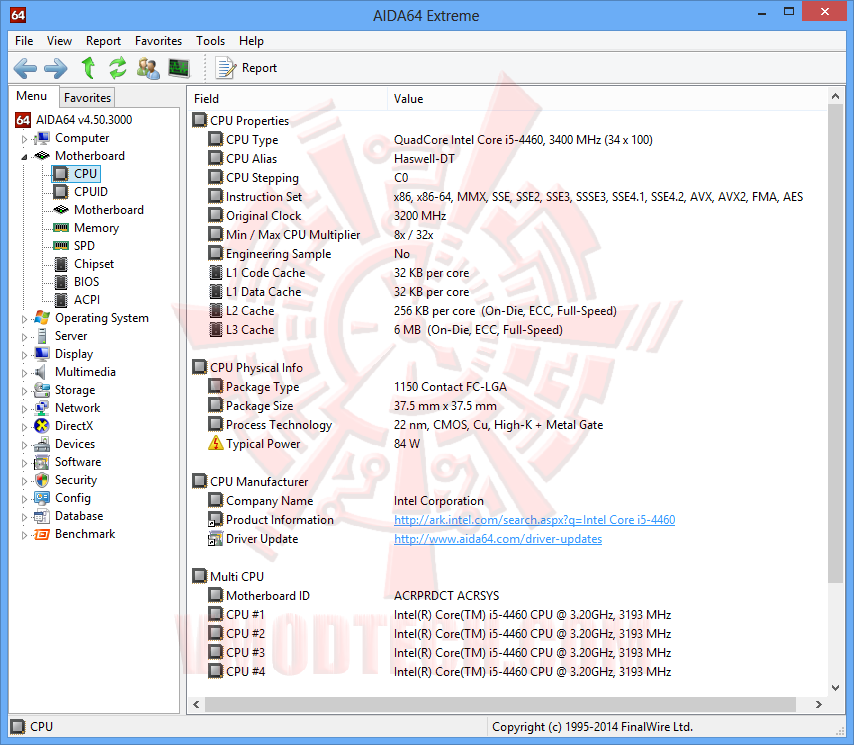Expand the Computer tree node
This screenshot has height=745, width=854.
point(24,139)
